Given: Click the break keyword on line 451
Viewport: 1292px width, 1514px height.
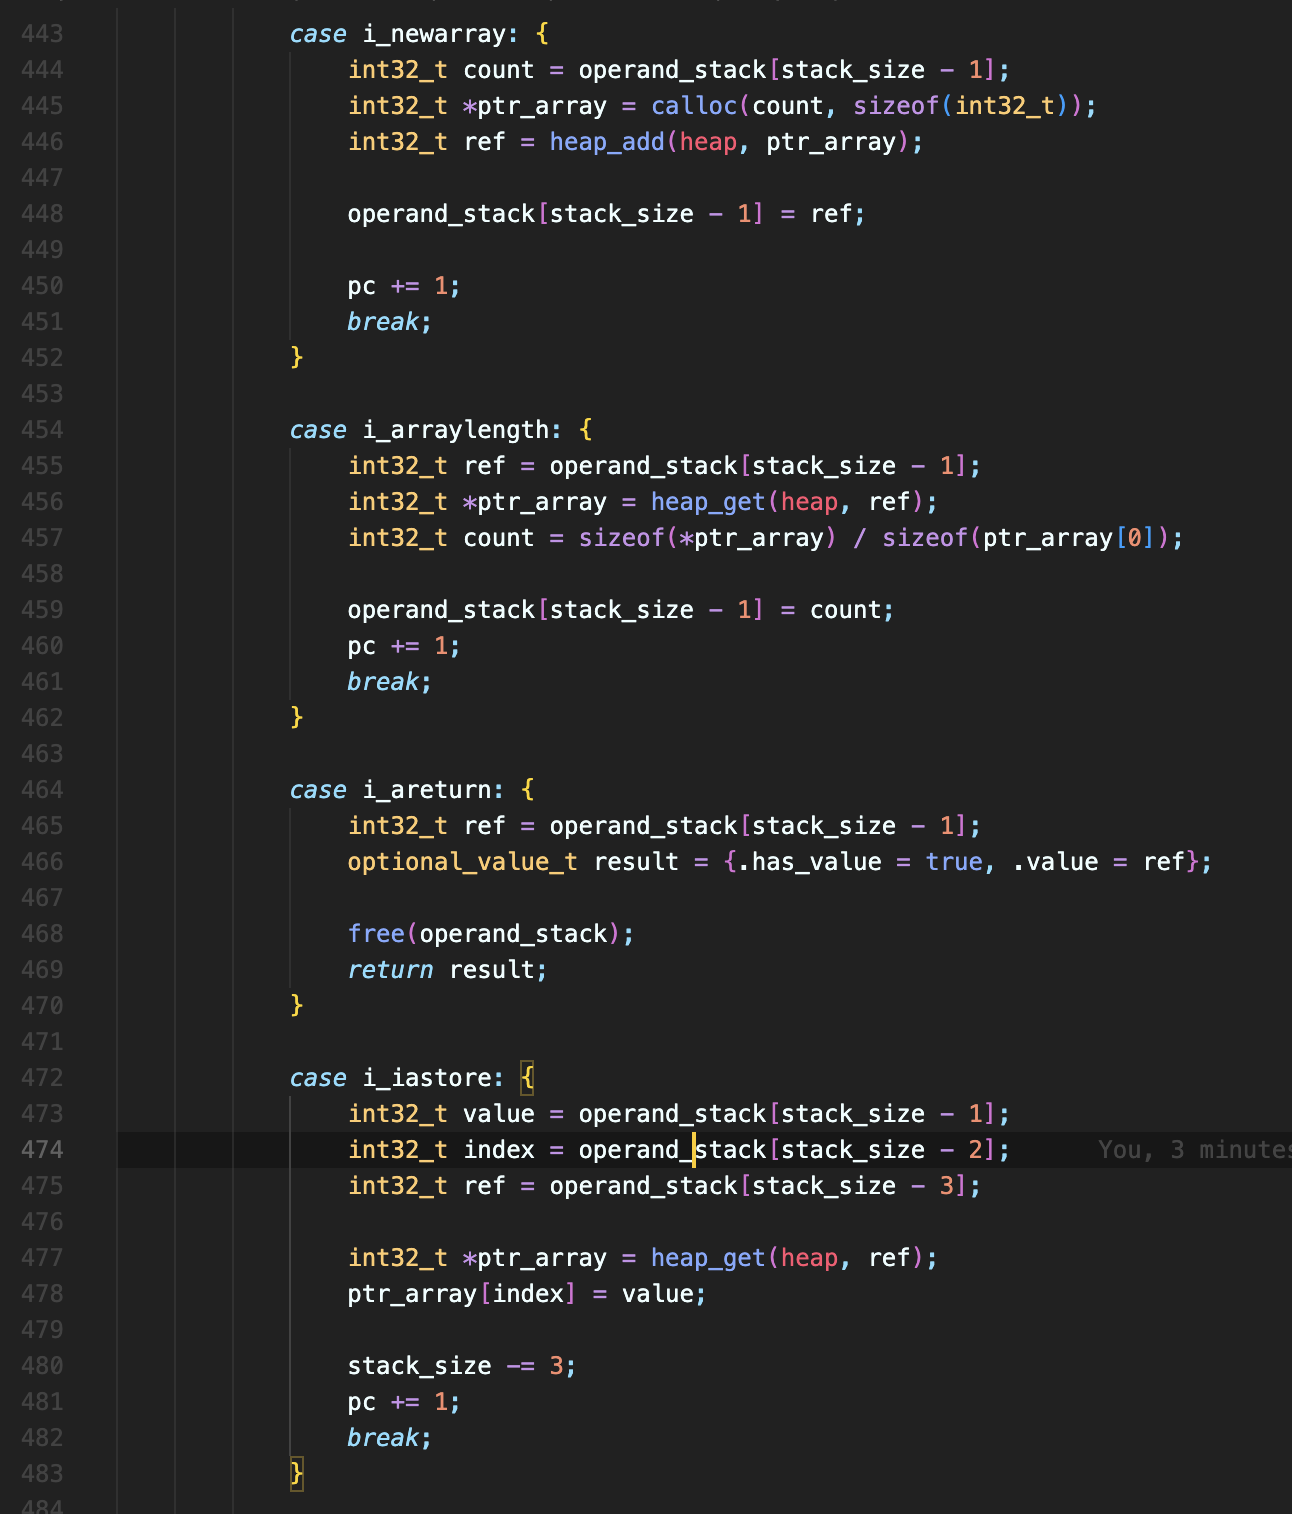Looking at the screenshot, I should 383,322.
